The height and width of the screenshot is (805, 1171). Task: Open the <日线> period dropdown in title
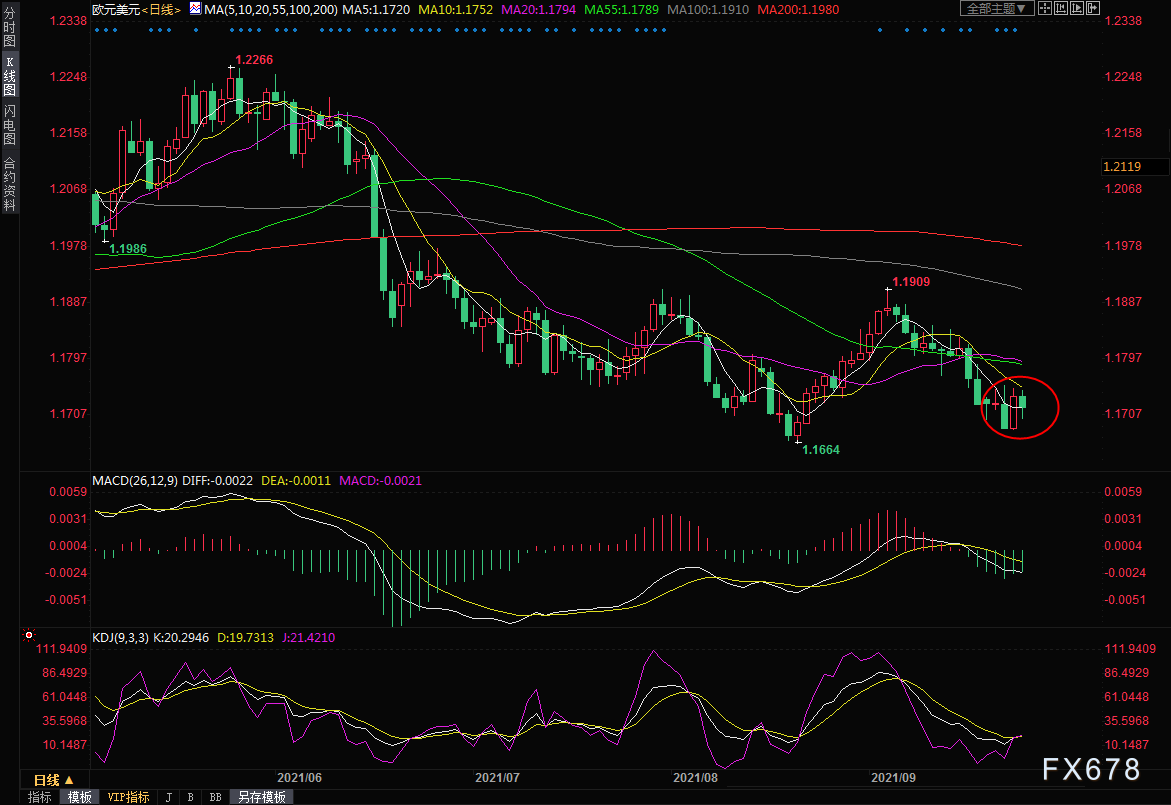pos(159,9)
